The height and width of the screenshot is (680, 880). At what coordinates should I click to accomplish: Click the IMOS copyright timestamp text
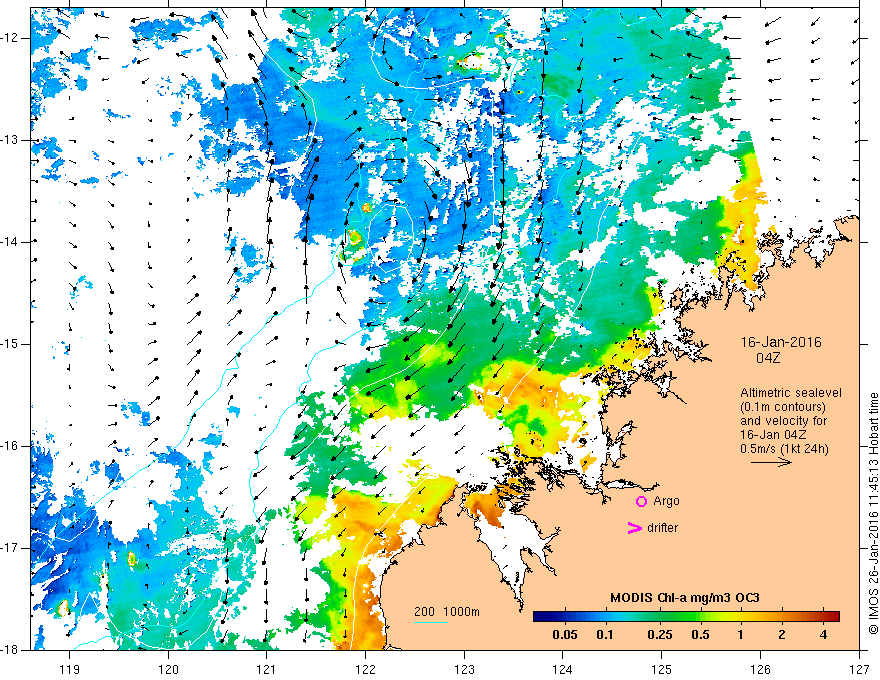point(873,513)
